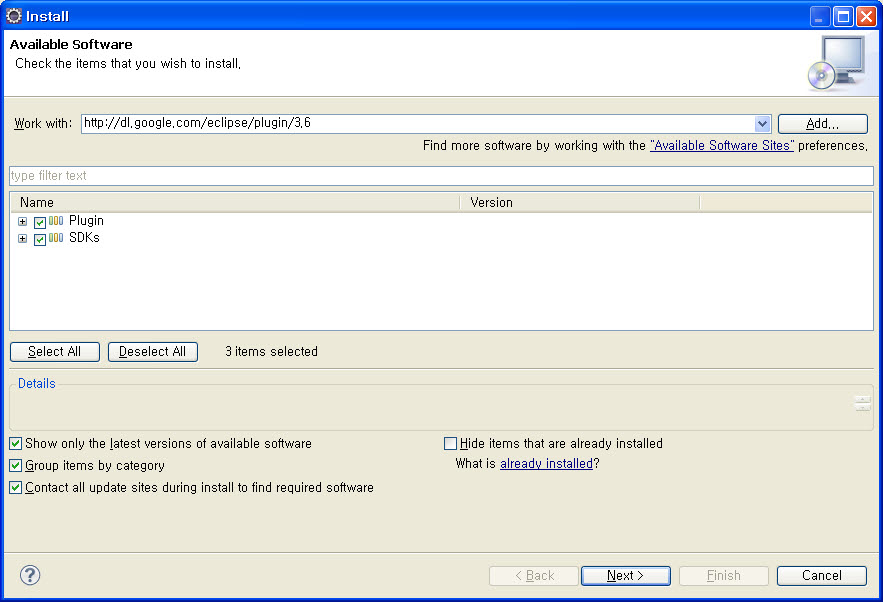Check the Plugin category checkbox

(x=40, y=222)
